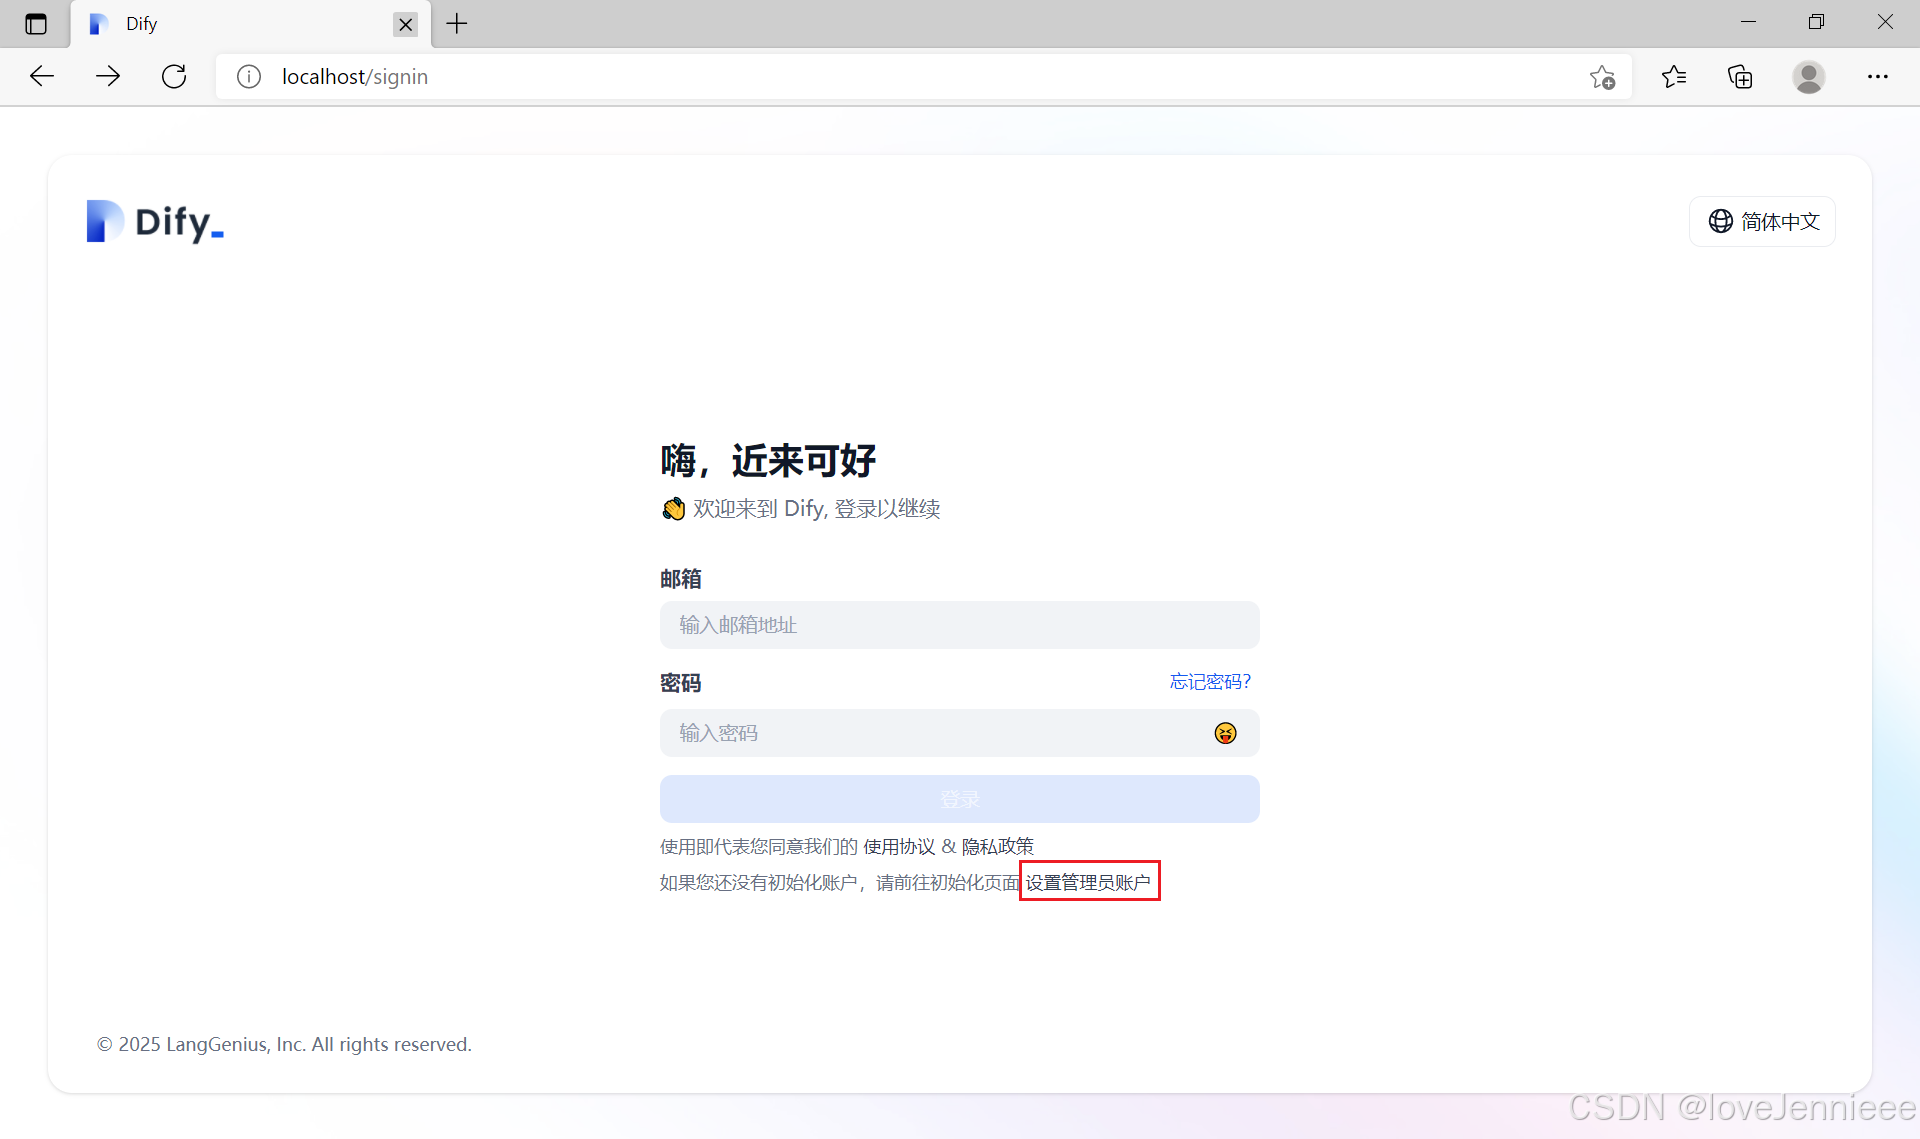Focus the 输入邮箱地址 email field
The width and height of the screenshot is (1920, 1139).
(x=959, y=625)
